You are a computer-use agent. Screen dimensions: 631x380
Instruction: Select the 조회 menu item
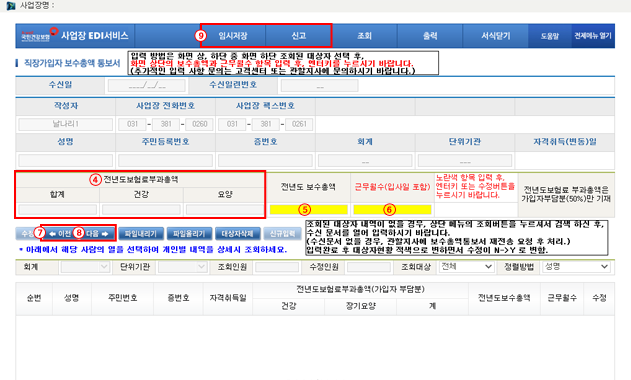pos(364,36)
